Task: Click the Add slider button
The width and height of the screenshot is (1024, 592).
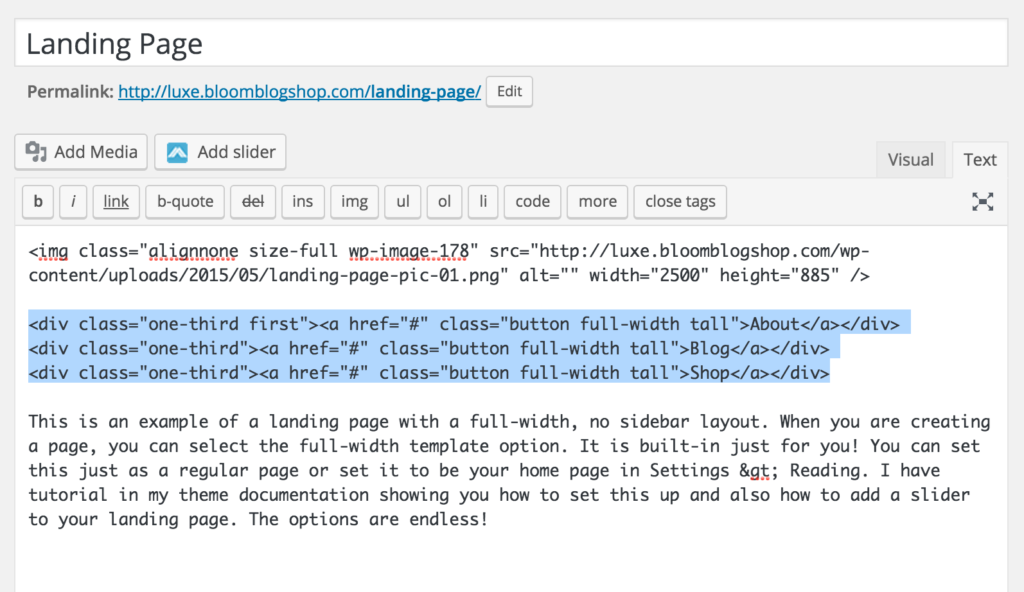Action: [220, 152]
